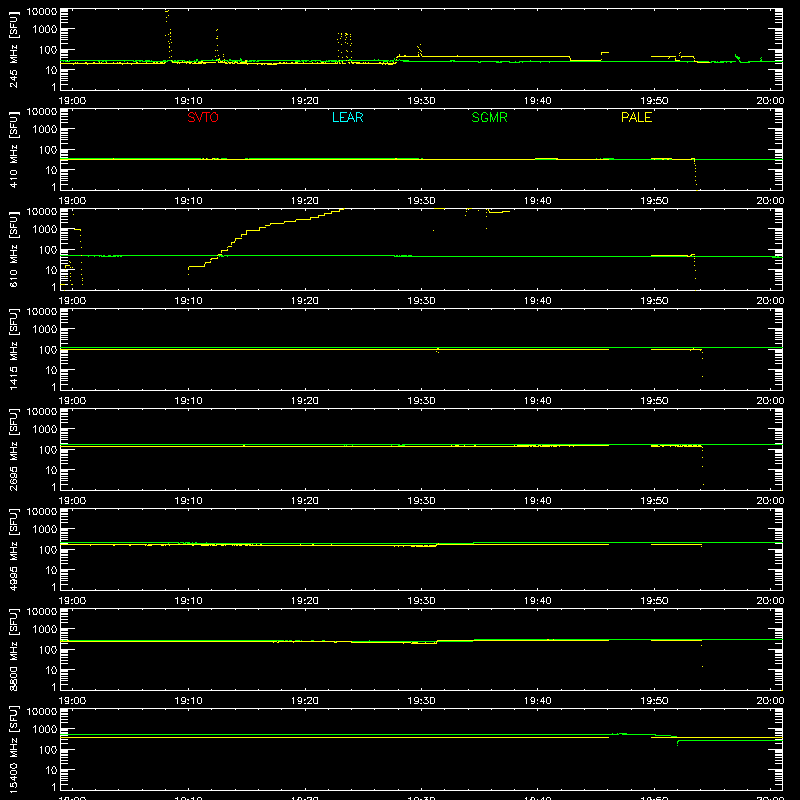800x800 pixels.
Task: Select the 2695 MHz [SFU] axis title
Action: click(14, 449)
